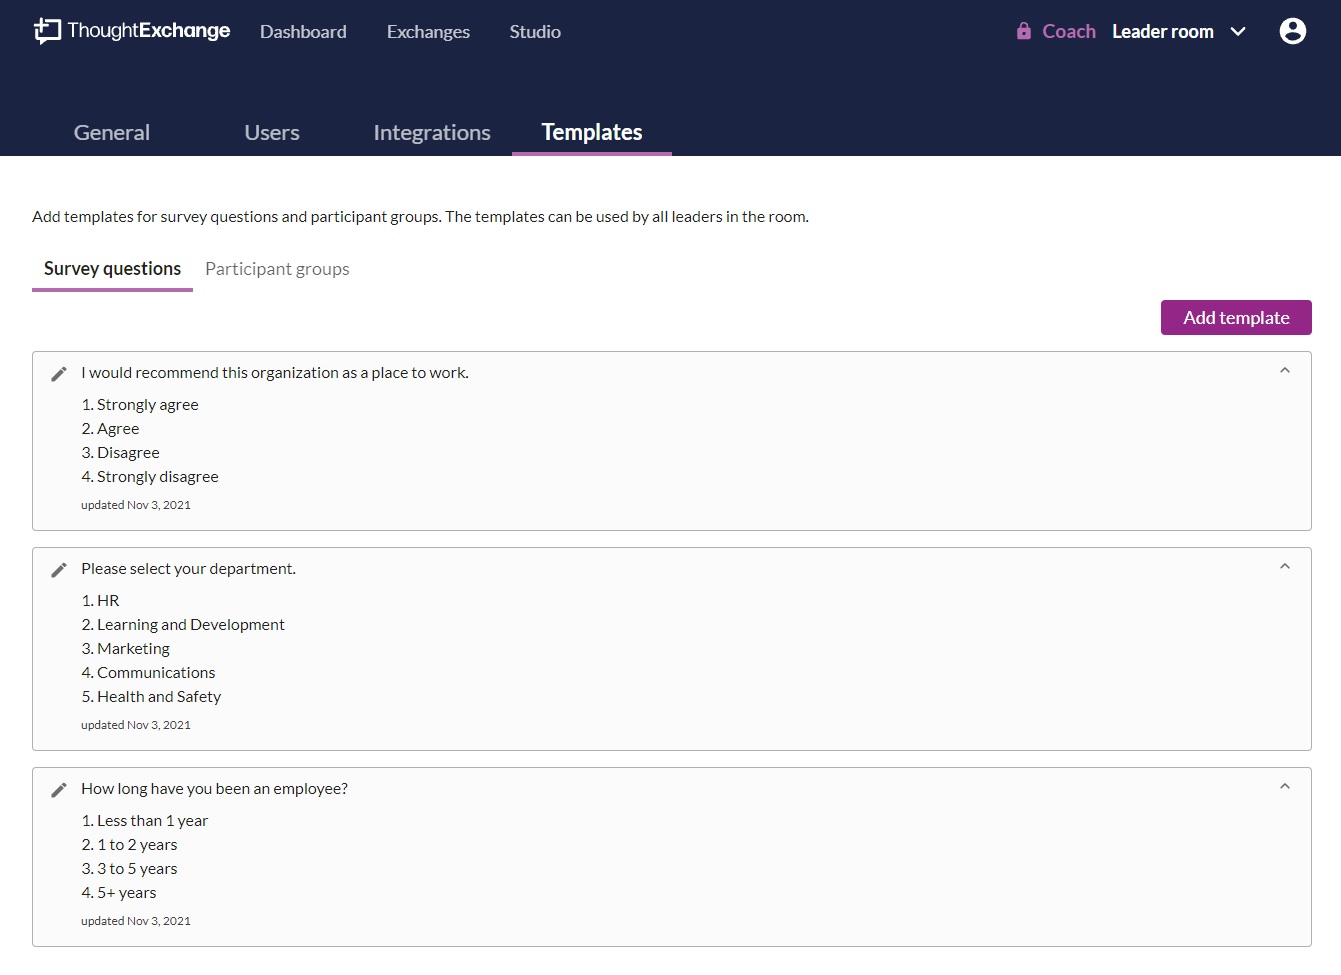Image resolution: width=1341 pixels, height=975 pixels.
Task: Edit the 'How long have you been' pencil
Action: [59, 789]
